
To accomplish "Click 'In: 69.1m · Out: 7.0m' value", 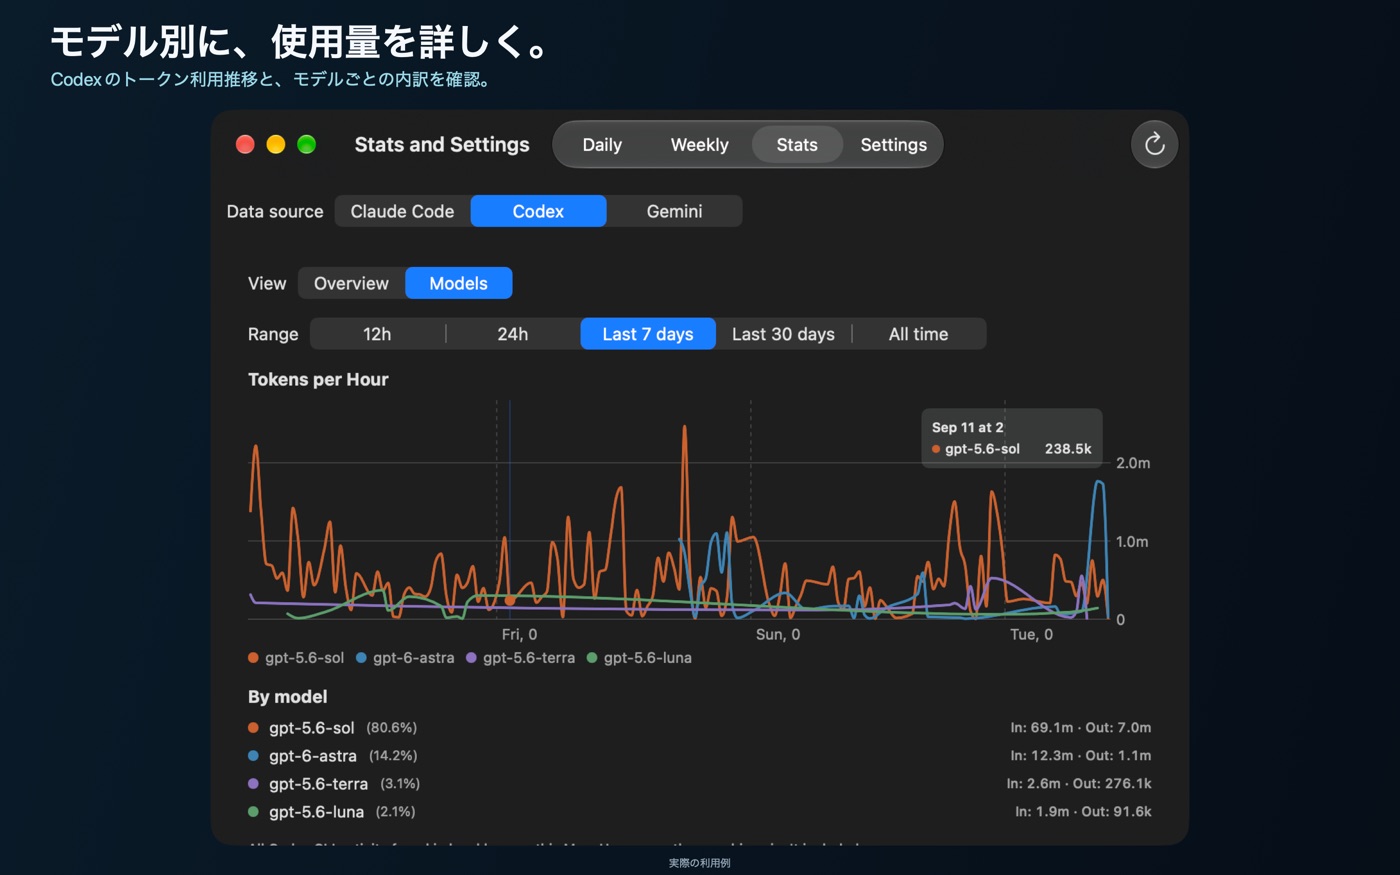I will click(x=1080, y=728).
